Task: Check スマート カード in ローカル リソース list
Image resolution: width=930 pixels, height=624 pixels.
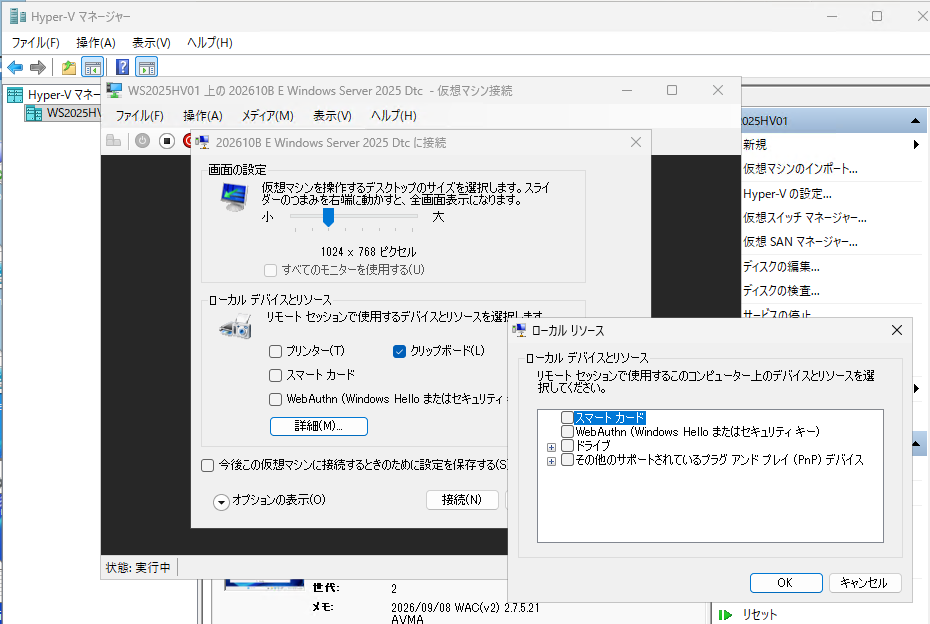Action: (567, 418)
